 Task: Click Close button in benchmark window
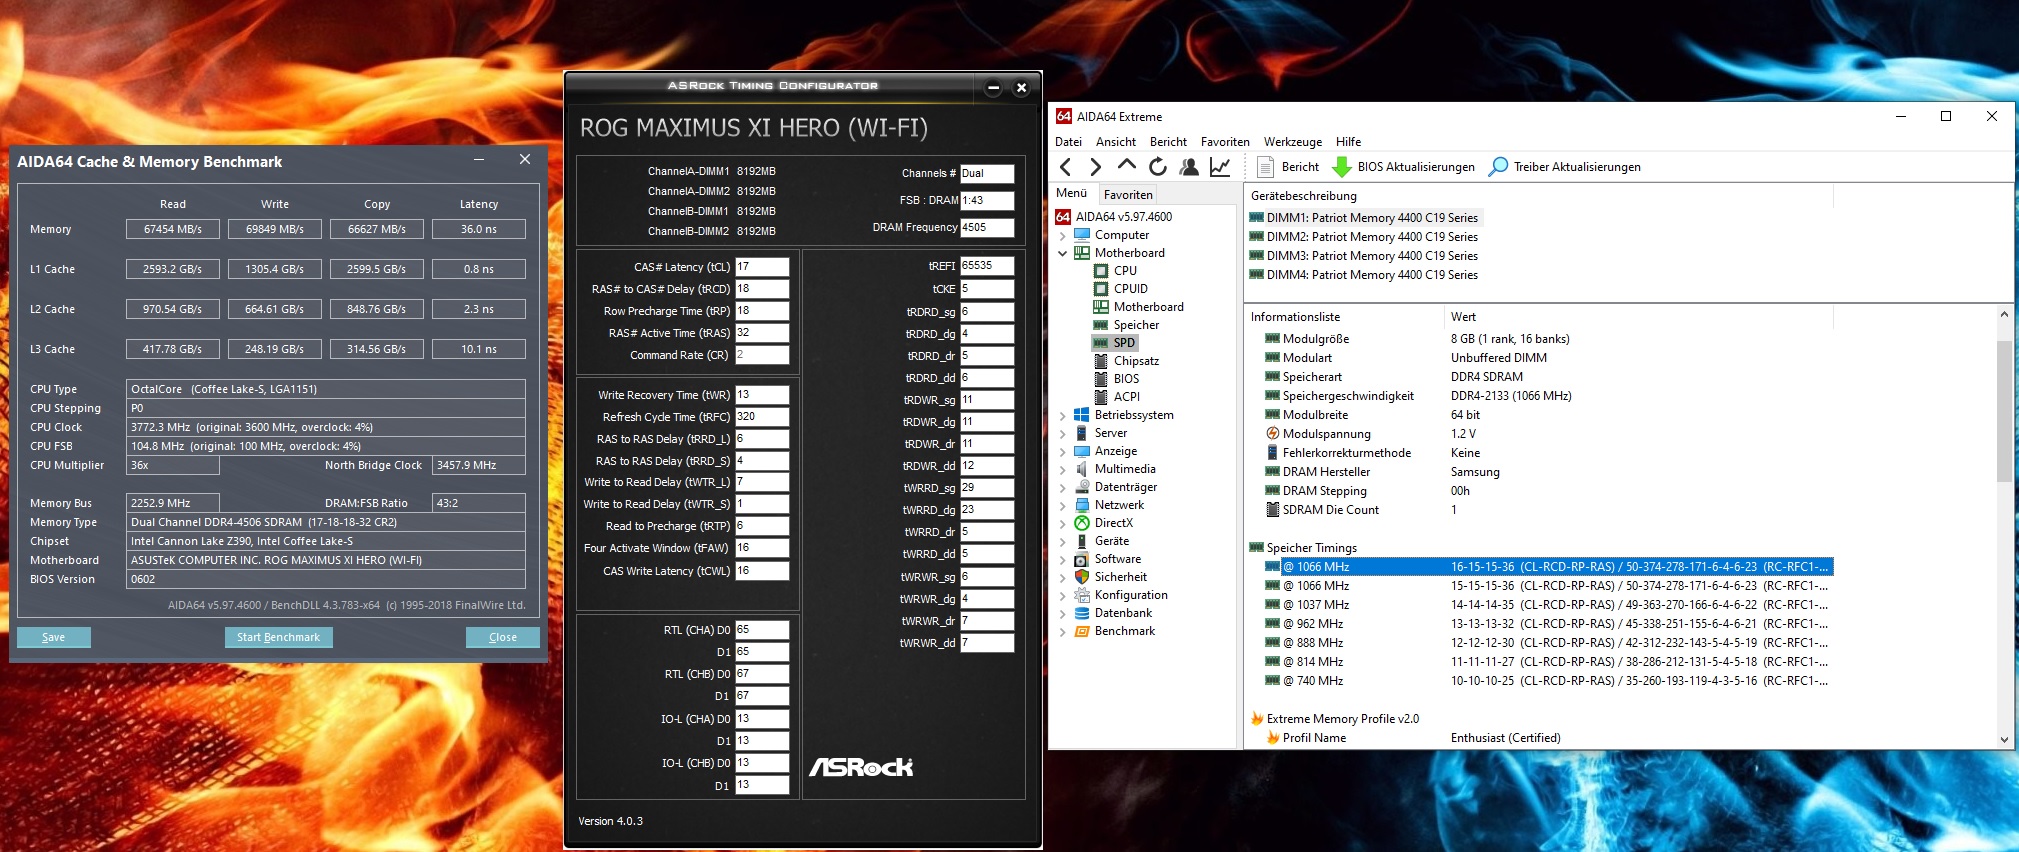(503, 637)
